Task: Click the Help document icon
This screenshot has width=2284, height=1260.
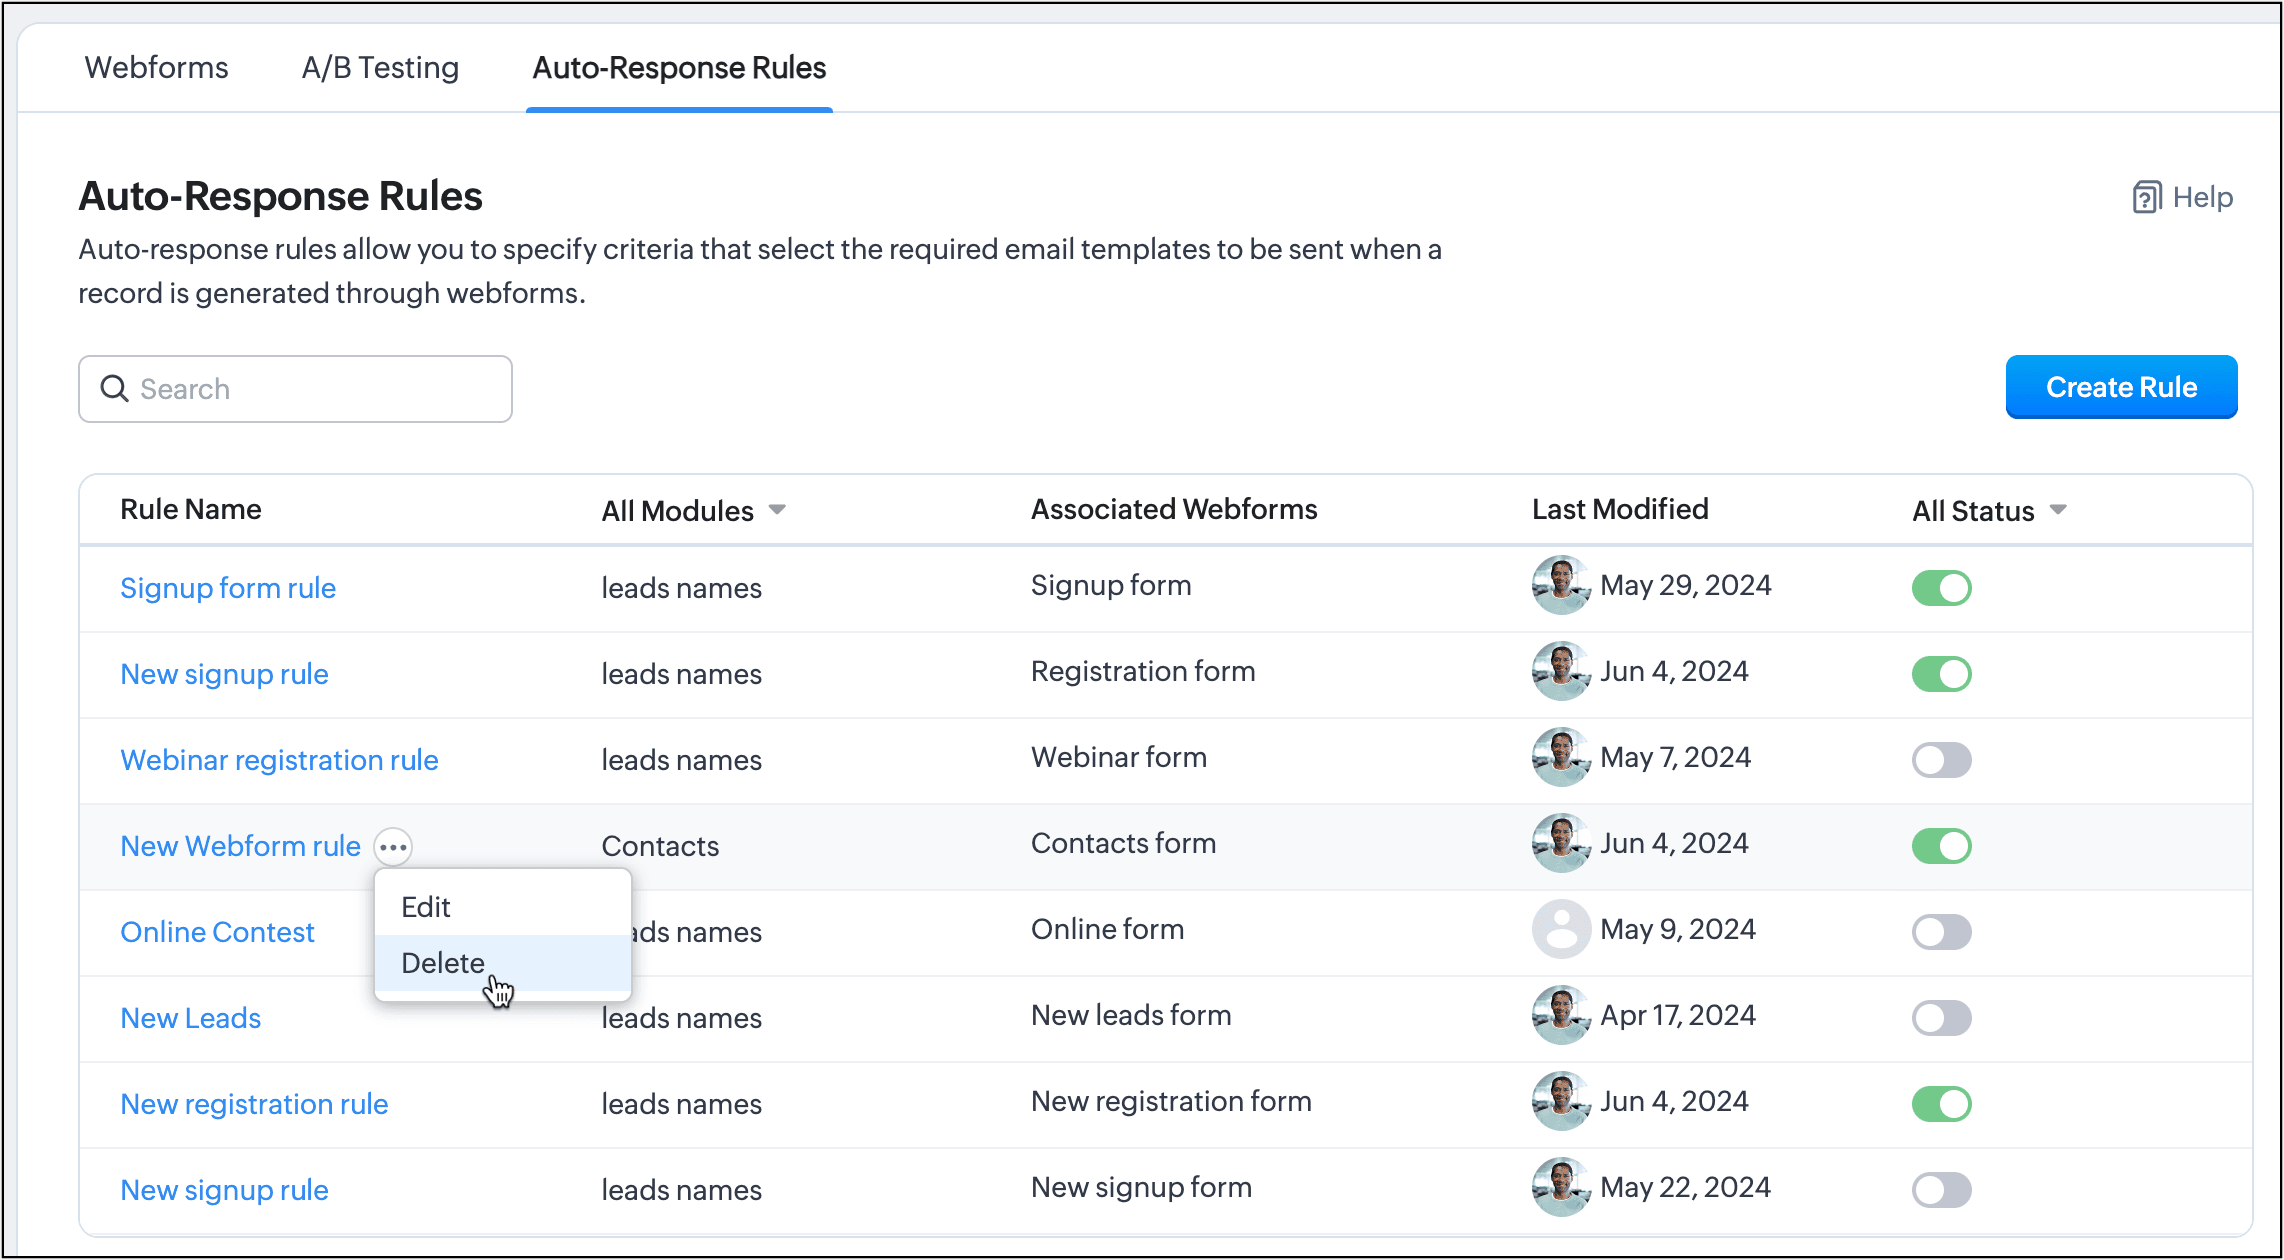Action: click(x=2146, y=197)
